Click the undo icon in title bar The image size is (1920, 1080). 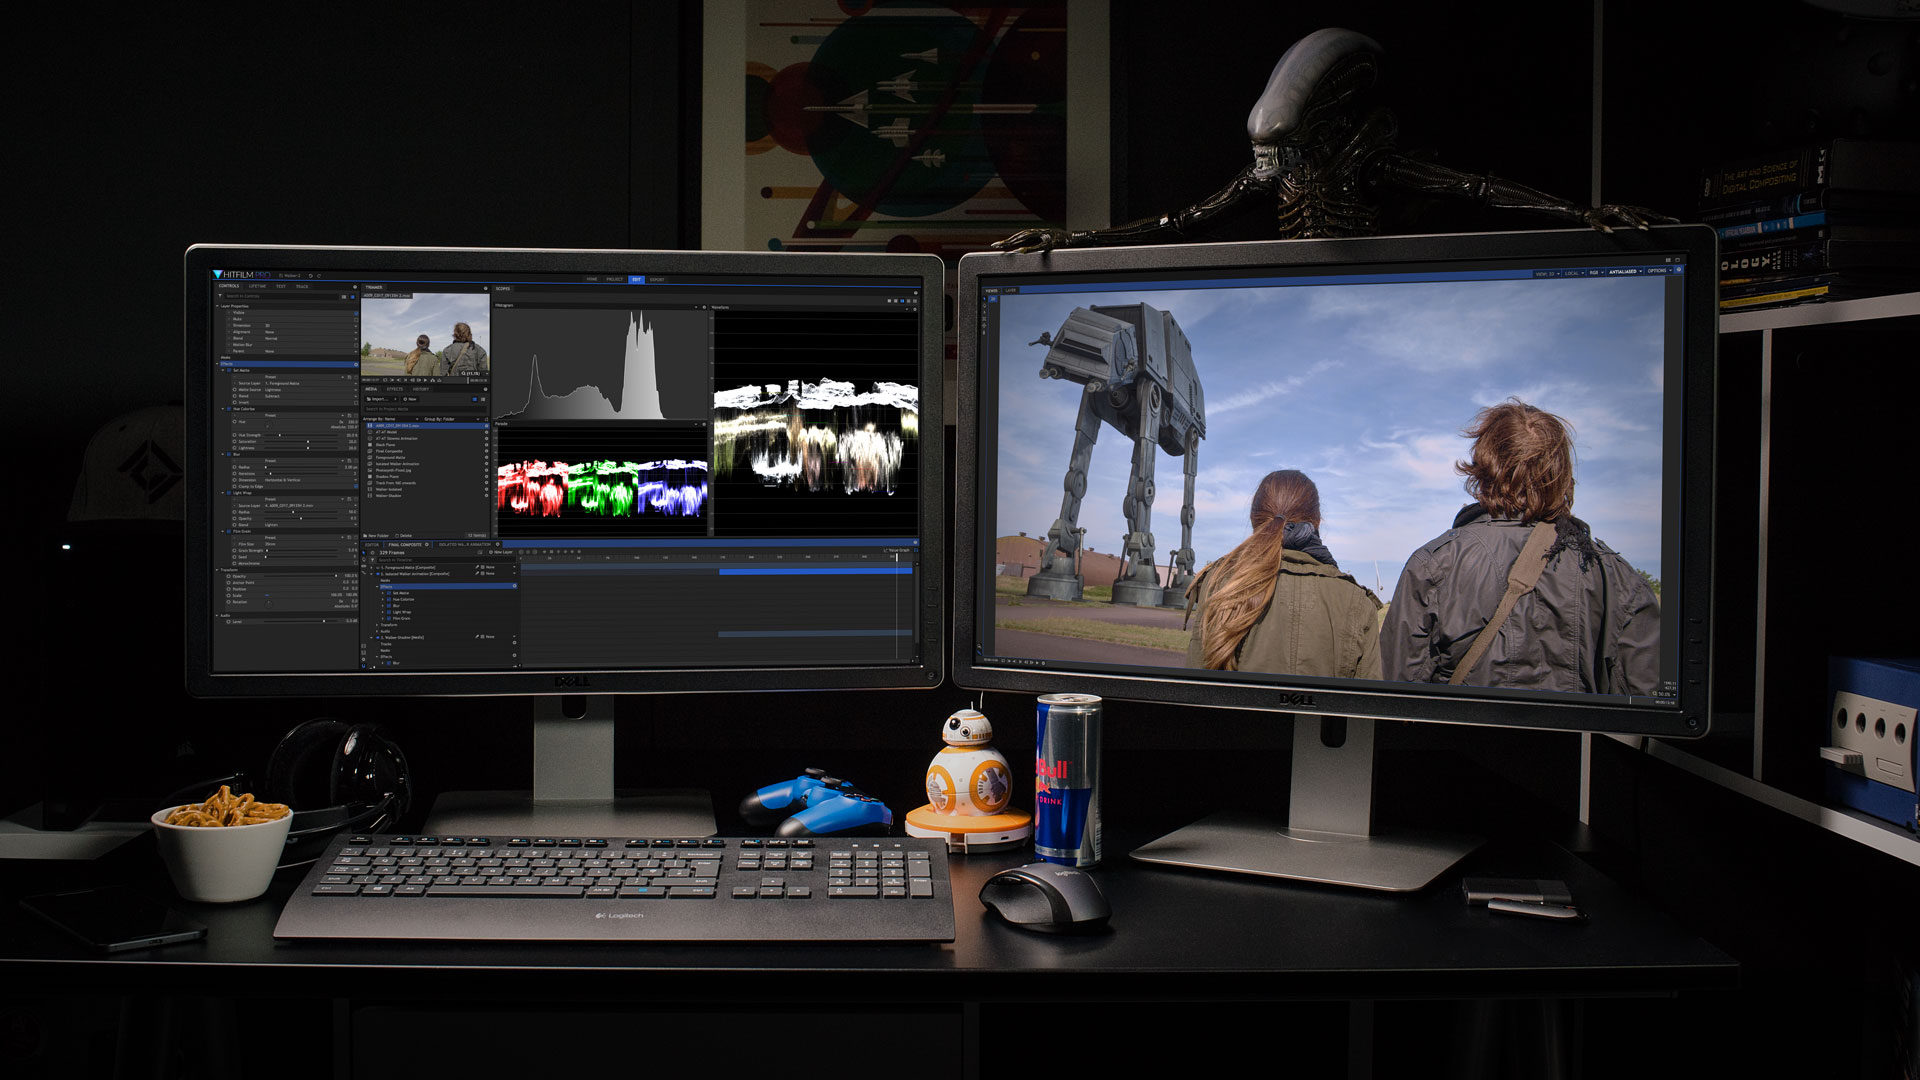(x=311, y=276)
